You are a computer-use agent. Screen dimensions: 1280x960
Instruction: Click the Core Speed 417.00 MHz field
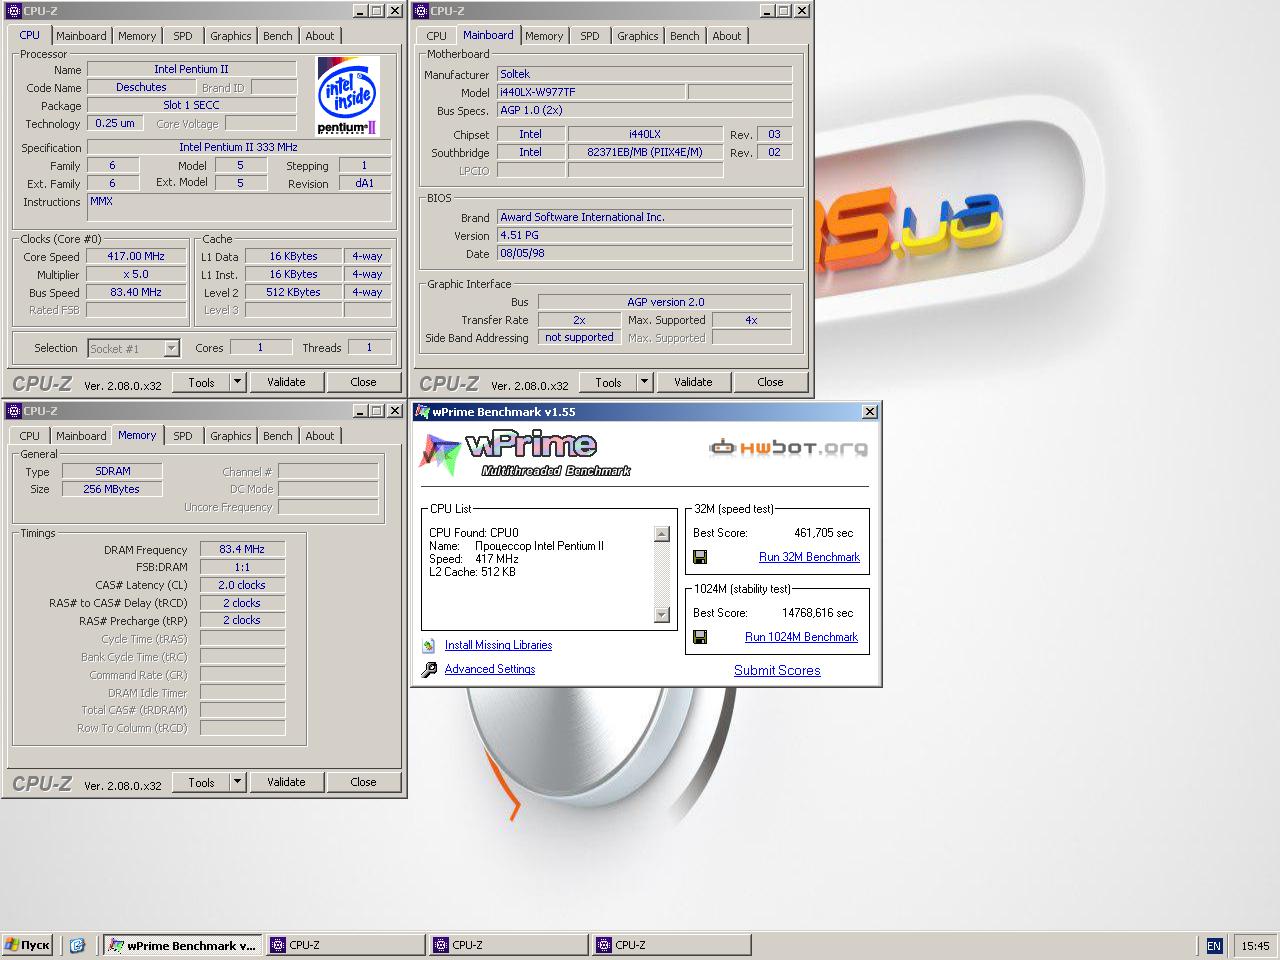[136, 256]
